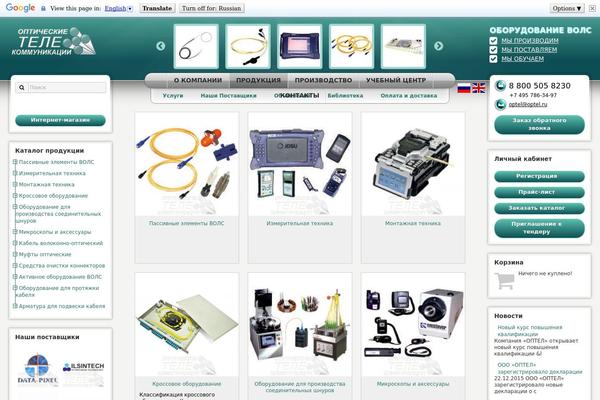Click the Измерительная техника product image
Screen dimensions: 600x400
click(x=300, y=164)
